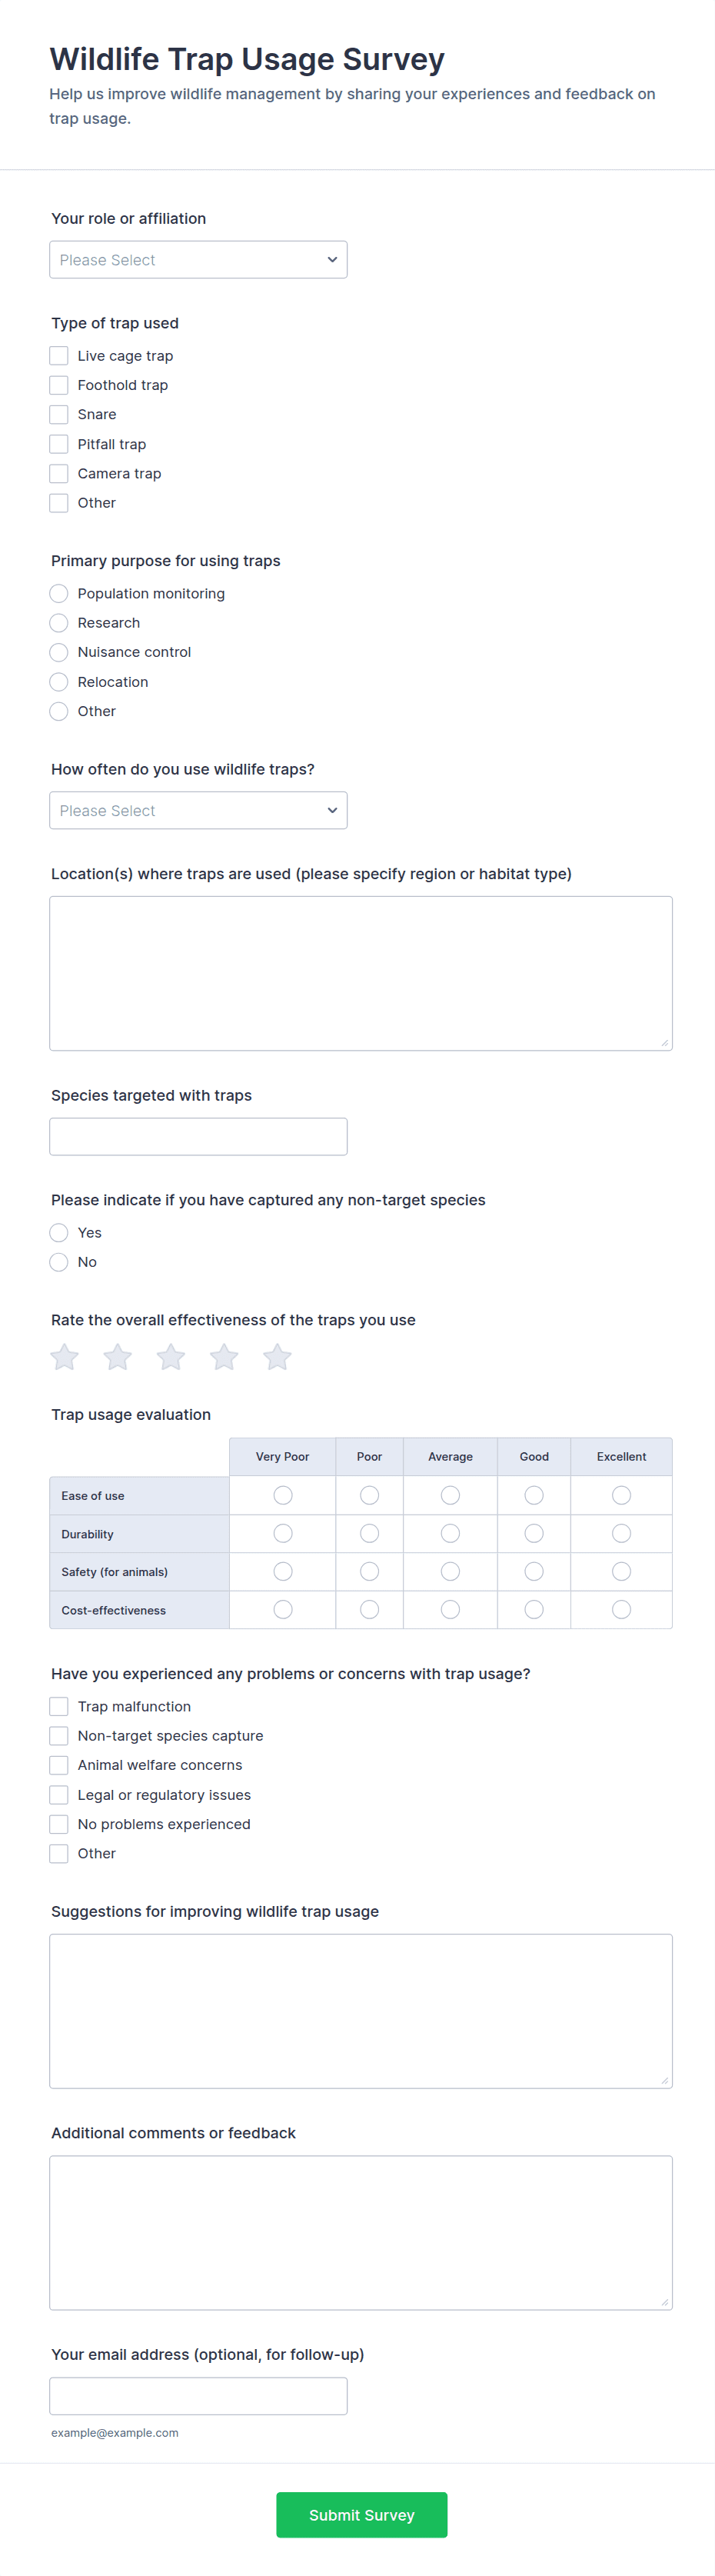
Task: Click the Suggestions for improving textarea
Action: click(x=361, y=2011)
